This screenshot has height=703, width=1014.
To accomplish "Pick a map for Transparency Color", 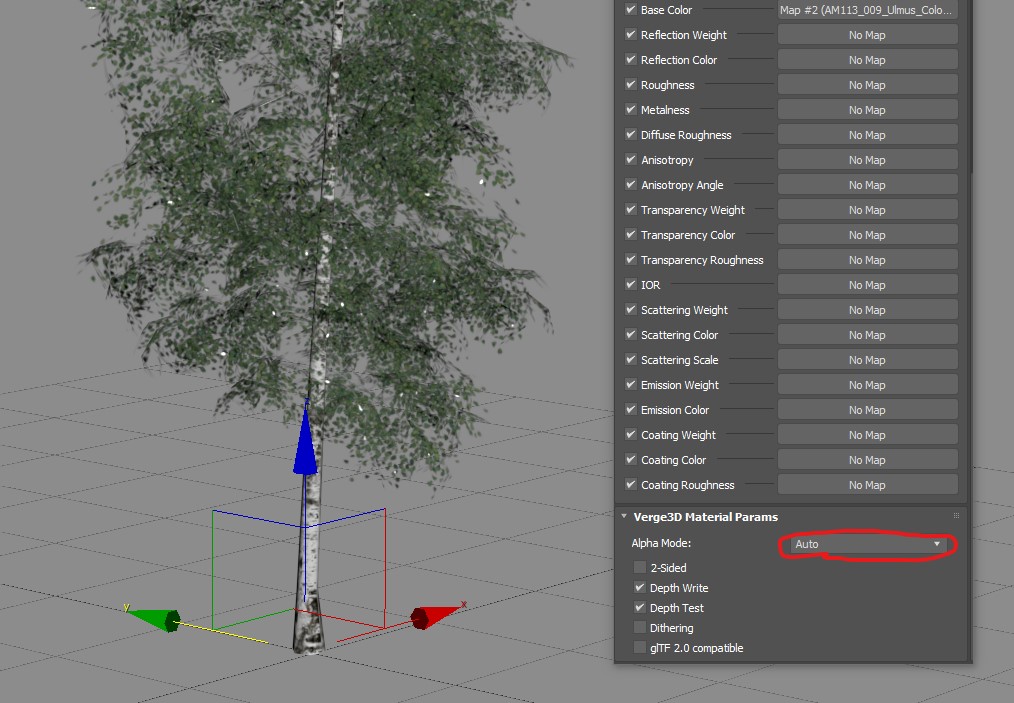I will (867, 235).
